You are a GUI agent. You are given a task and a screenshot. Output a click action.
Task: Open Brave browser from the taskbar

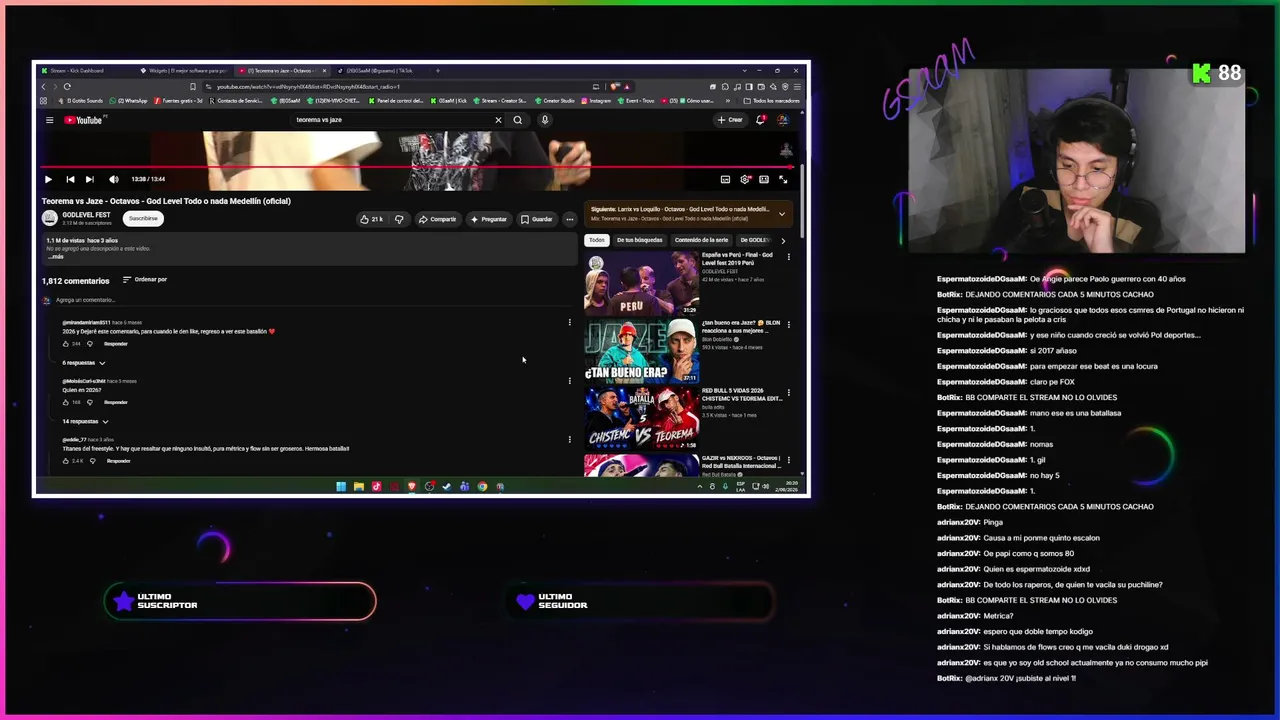(x=411, y=487)
